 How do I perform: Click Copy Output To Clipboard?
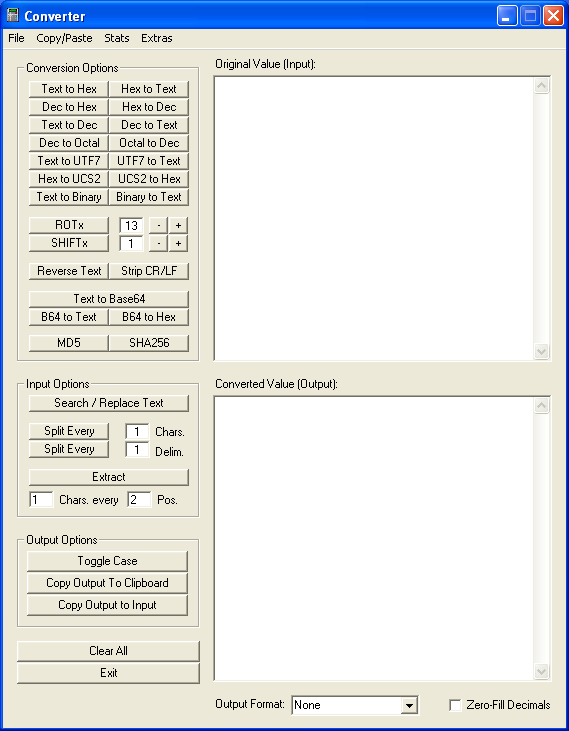[x=107, y=583]
